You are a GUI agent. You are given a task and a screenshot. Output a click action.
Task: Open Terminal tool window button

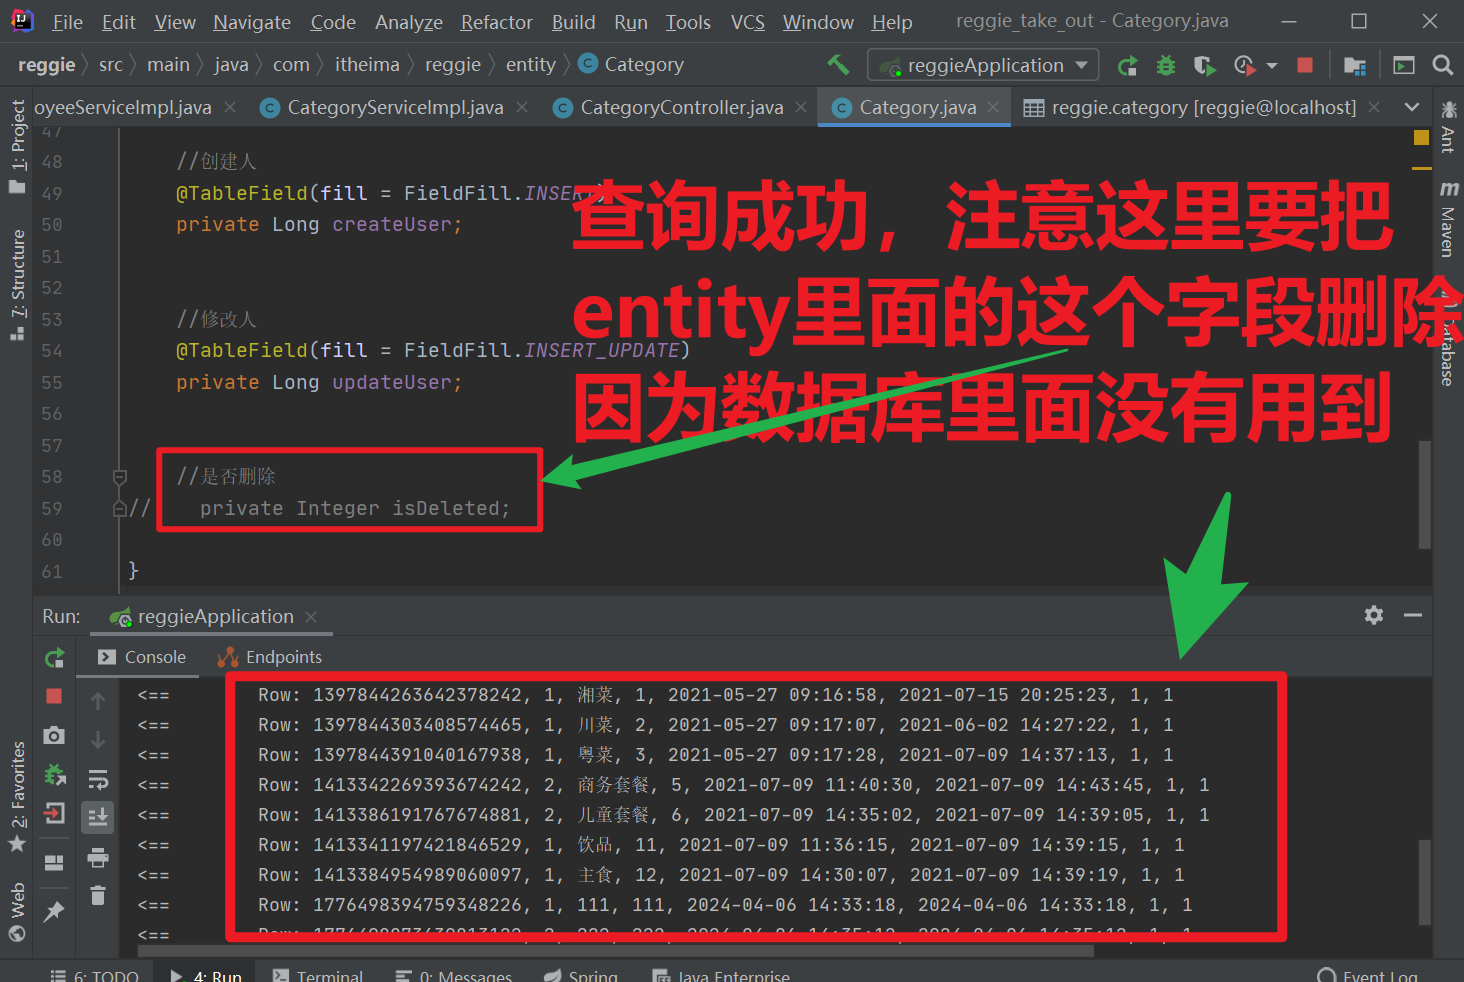(318, 975)
